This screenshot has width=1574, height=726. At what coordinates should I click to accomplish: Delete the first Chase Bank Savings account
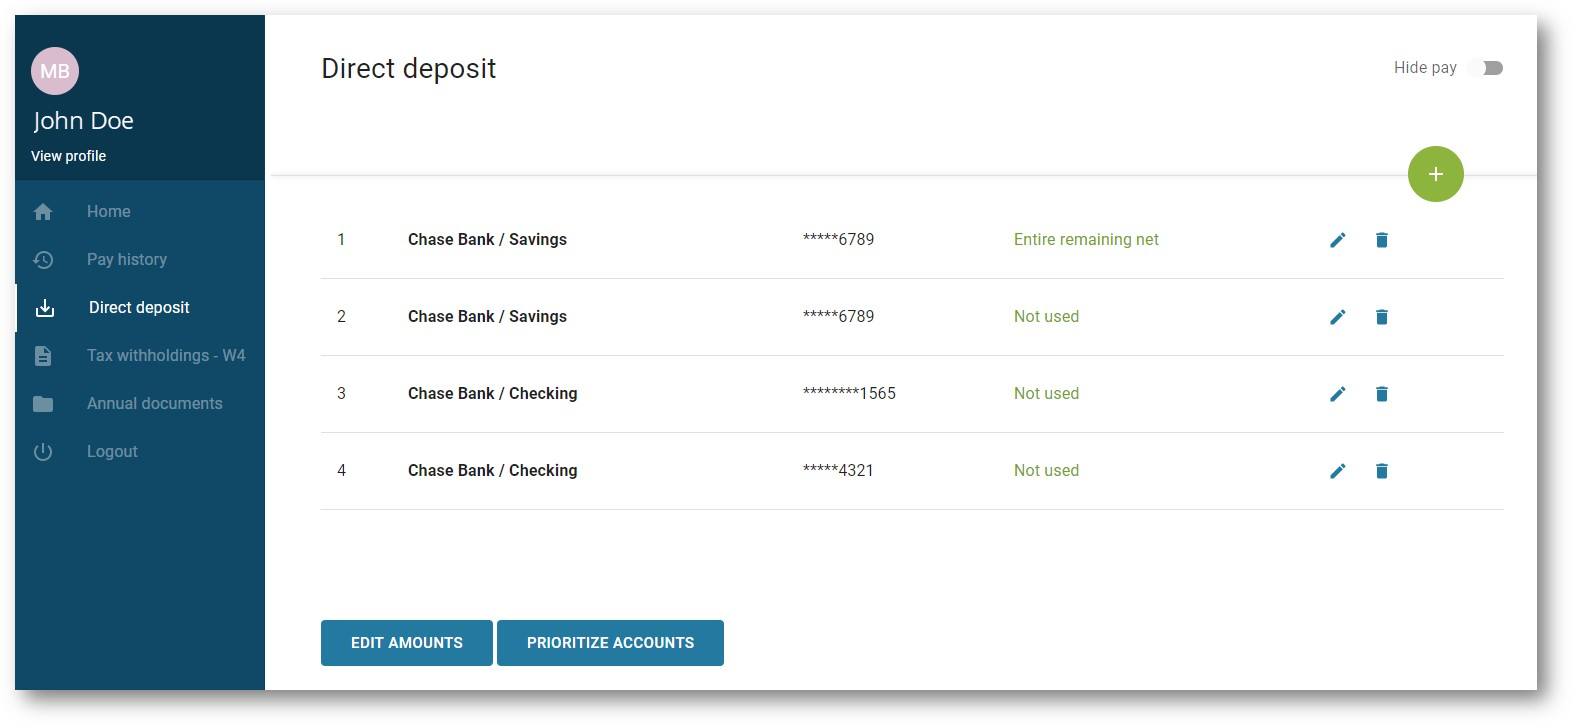tap(1381, 240)
